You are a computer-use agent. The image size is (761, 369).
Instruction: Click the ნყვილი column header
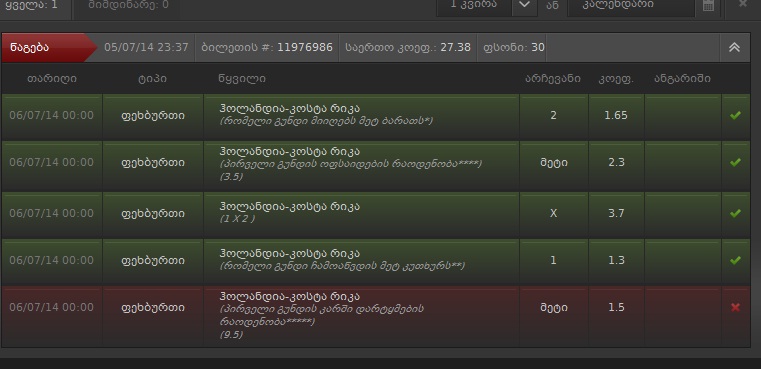[x=242, y=79]
